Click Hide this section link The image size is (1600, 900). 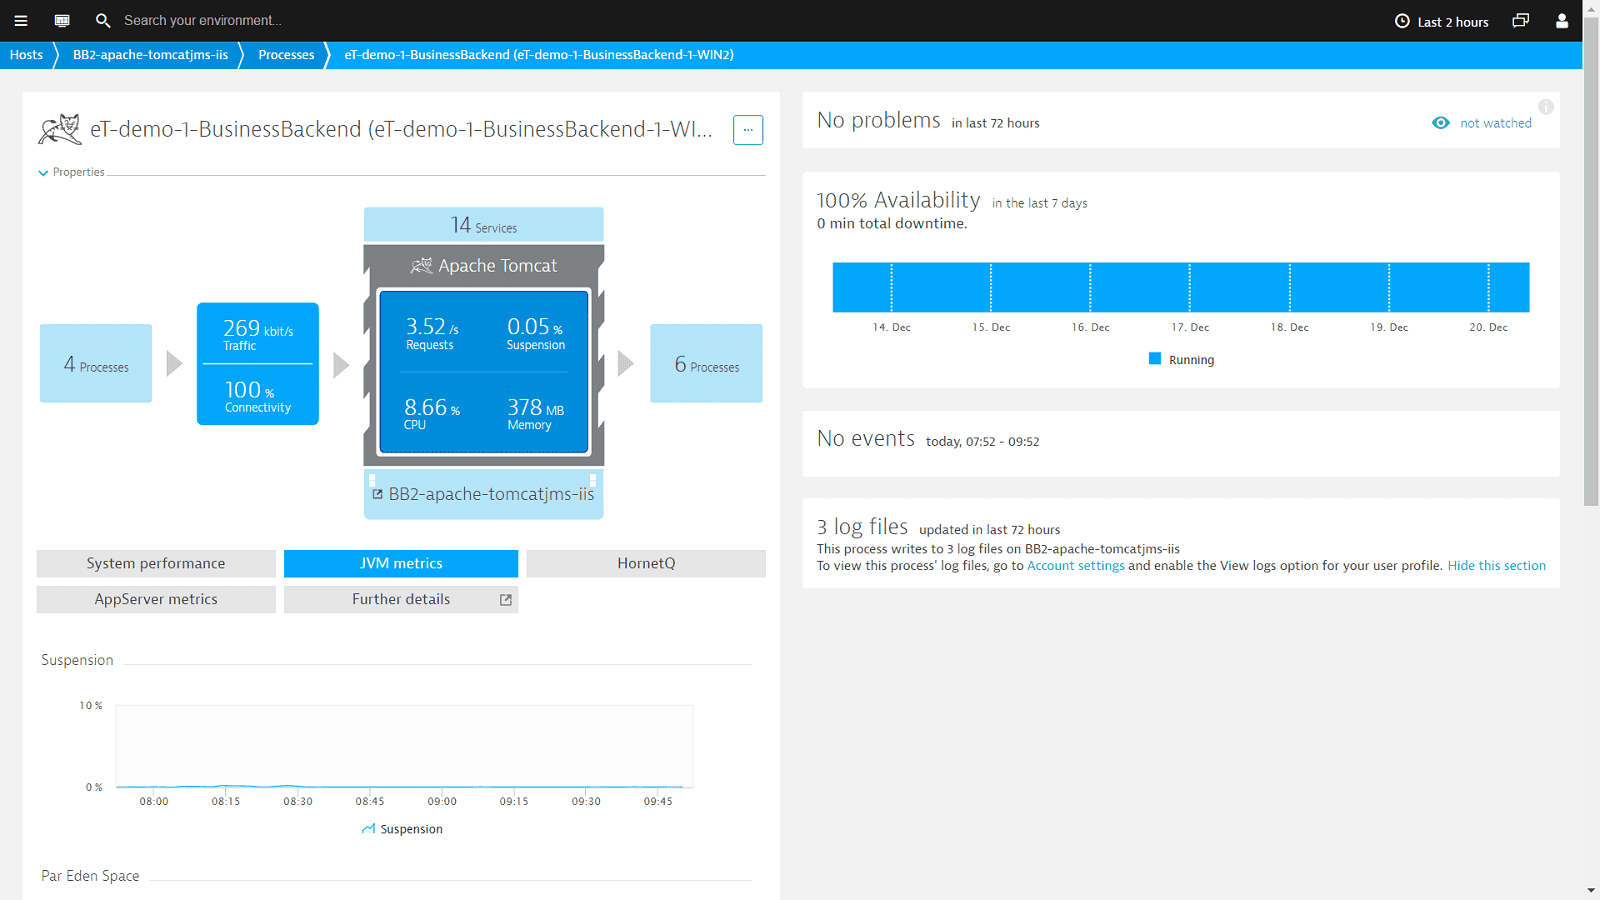[1496, 565]
